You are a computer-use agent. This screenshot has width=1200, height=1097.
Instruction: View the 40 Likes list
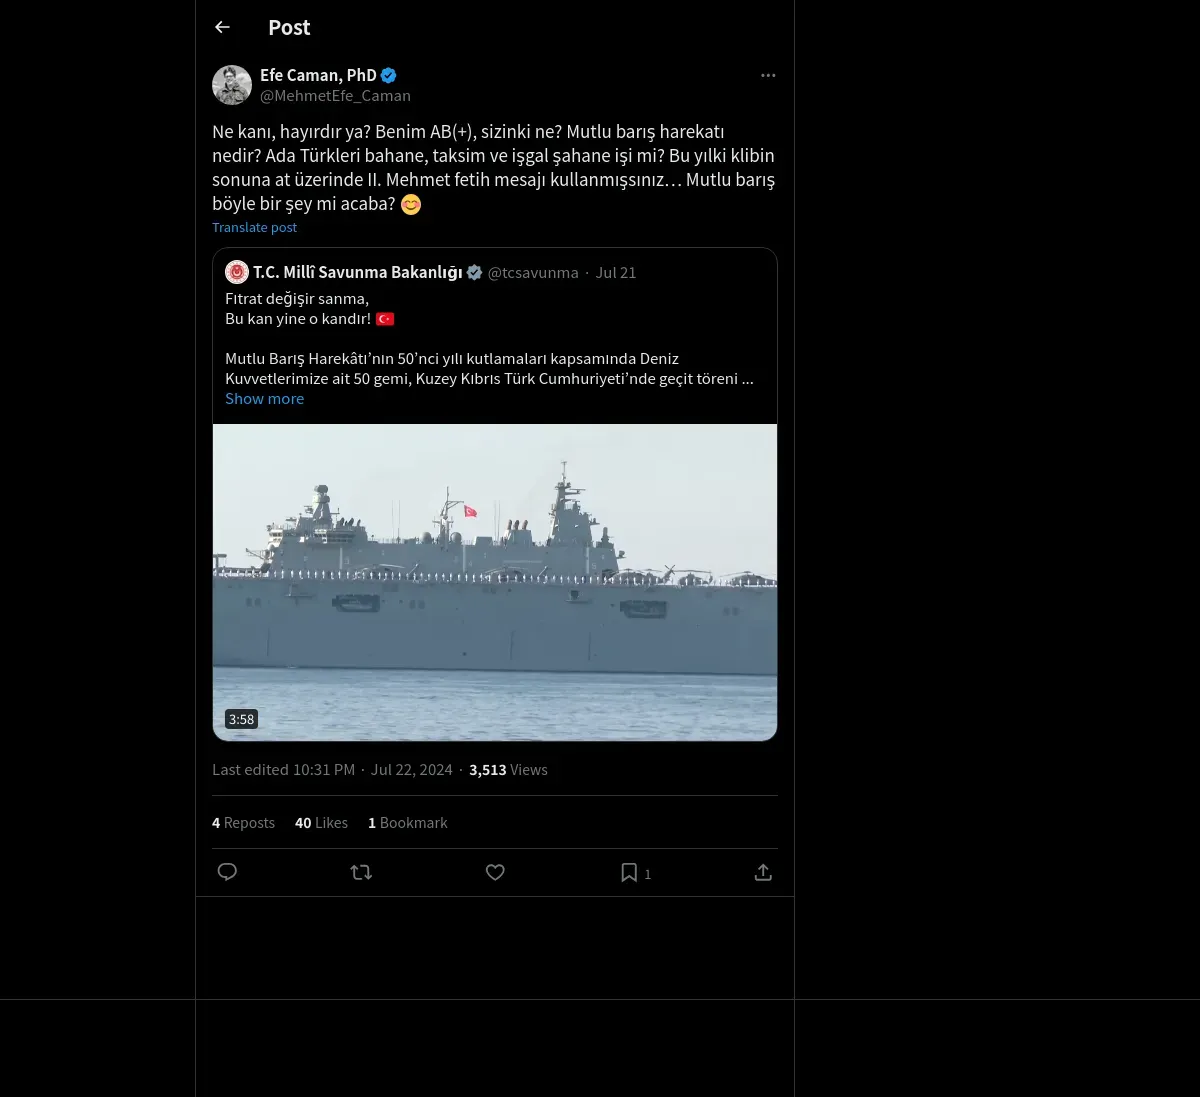321,823
